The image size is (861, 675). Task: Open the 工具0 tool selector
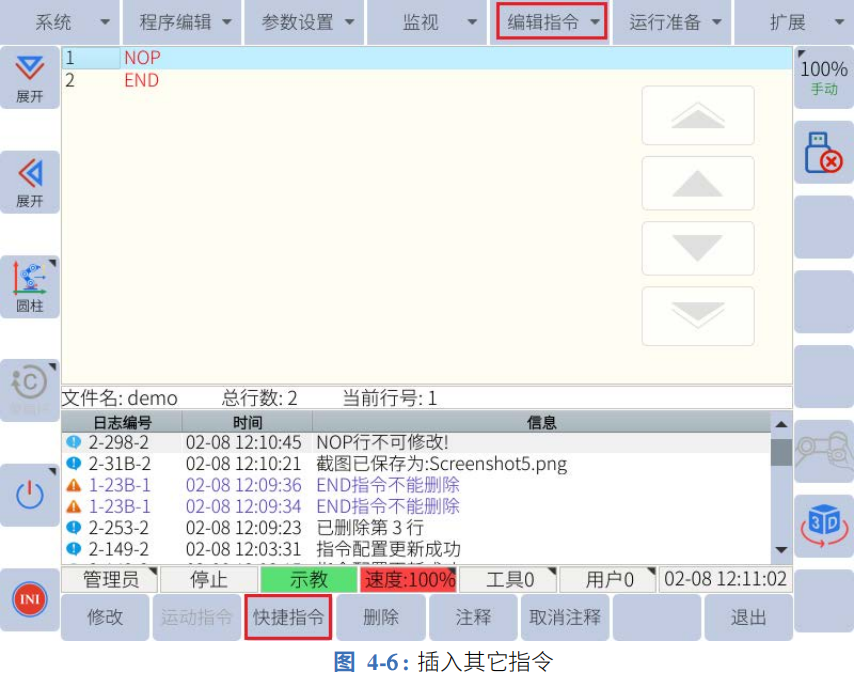[x=510, y=579]
